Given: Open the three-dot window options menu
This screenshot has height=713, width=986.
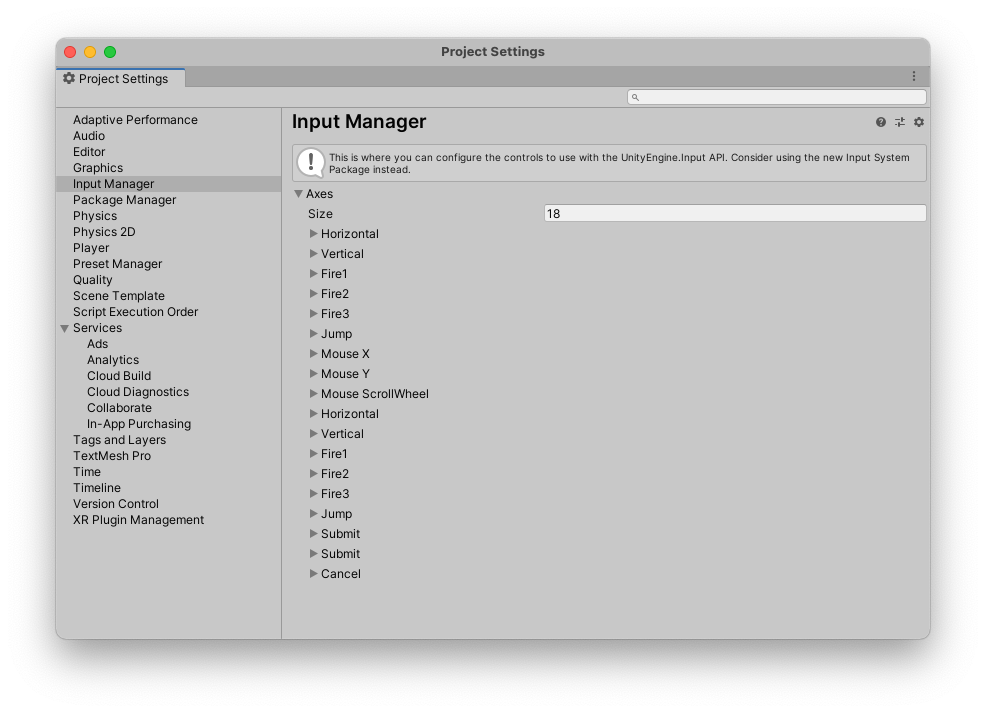Looking at the screenshot, I should point(914,76).
